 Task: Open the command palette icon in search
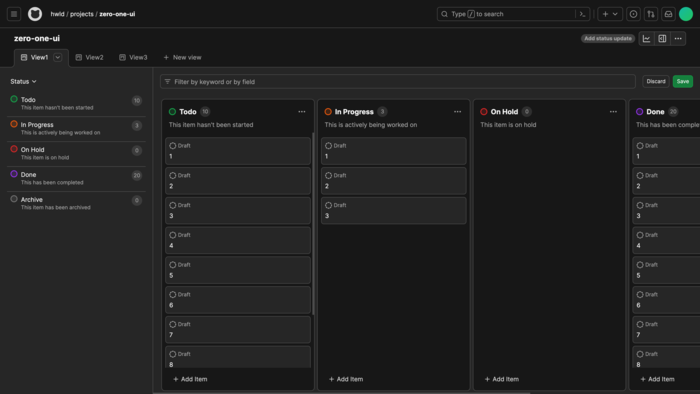pos(582,14)
